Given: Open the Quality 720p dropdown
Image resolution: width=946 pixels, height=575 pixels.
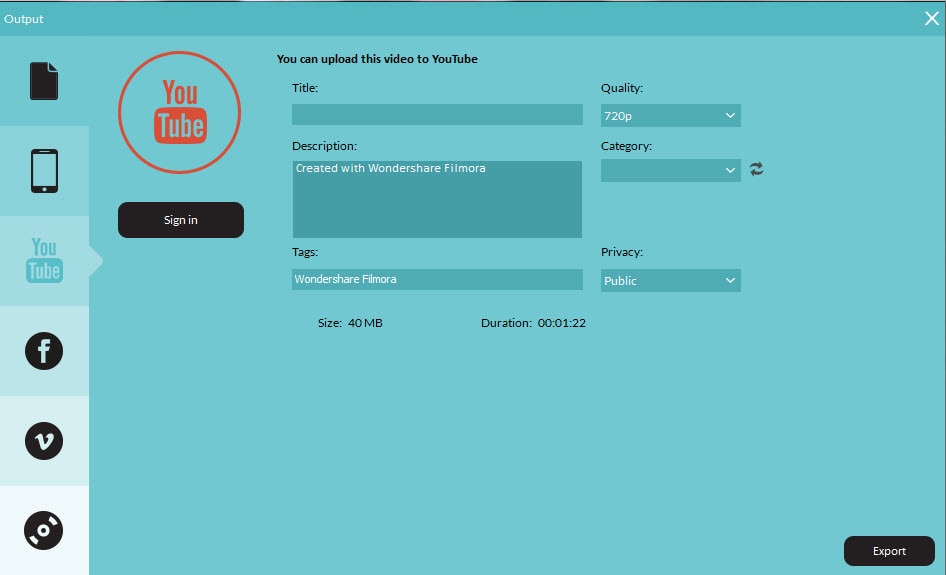Looking at the screenshot, I should pyautogui.click(x=670, y=115).
